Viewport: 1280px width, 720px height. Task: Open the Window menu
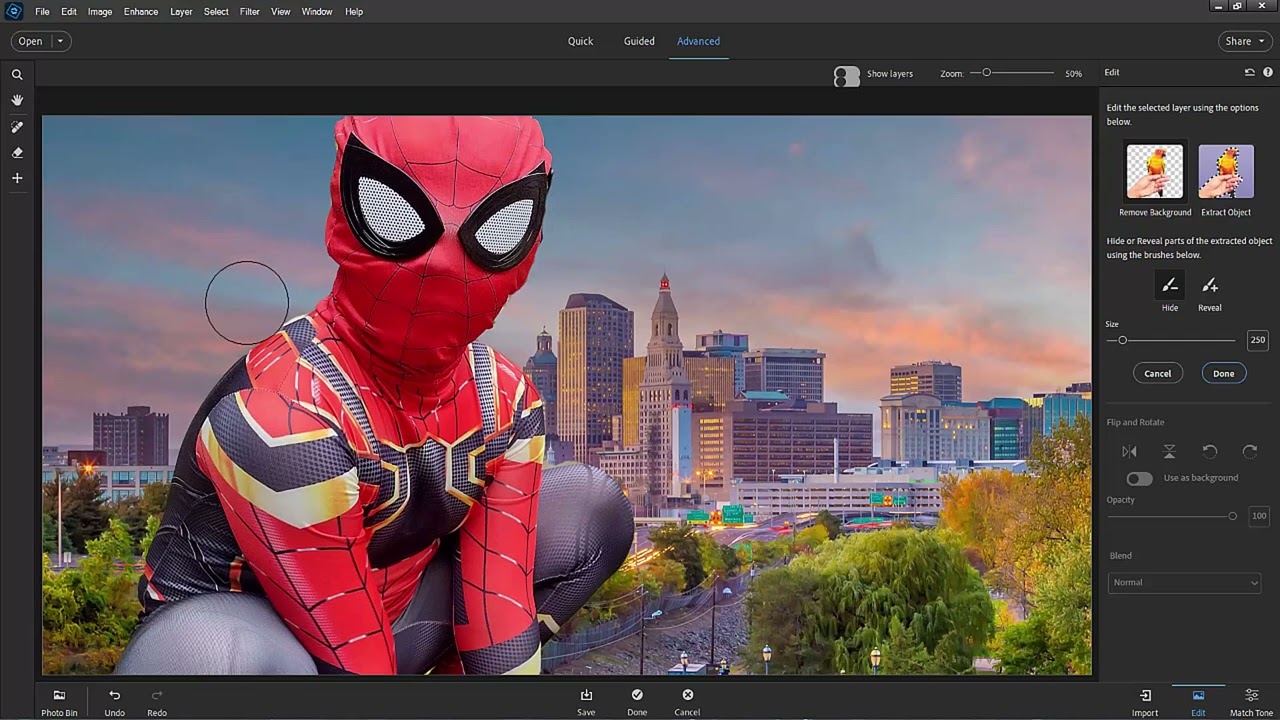[x=317, y=12]
